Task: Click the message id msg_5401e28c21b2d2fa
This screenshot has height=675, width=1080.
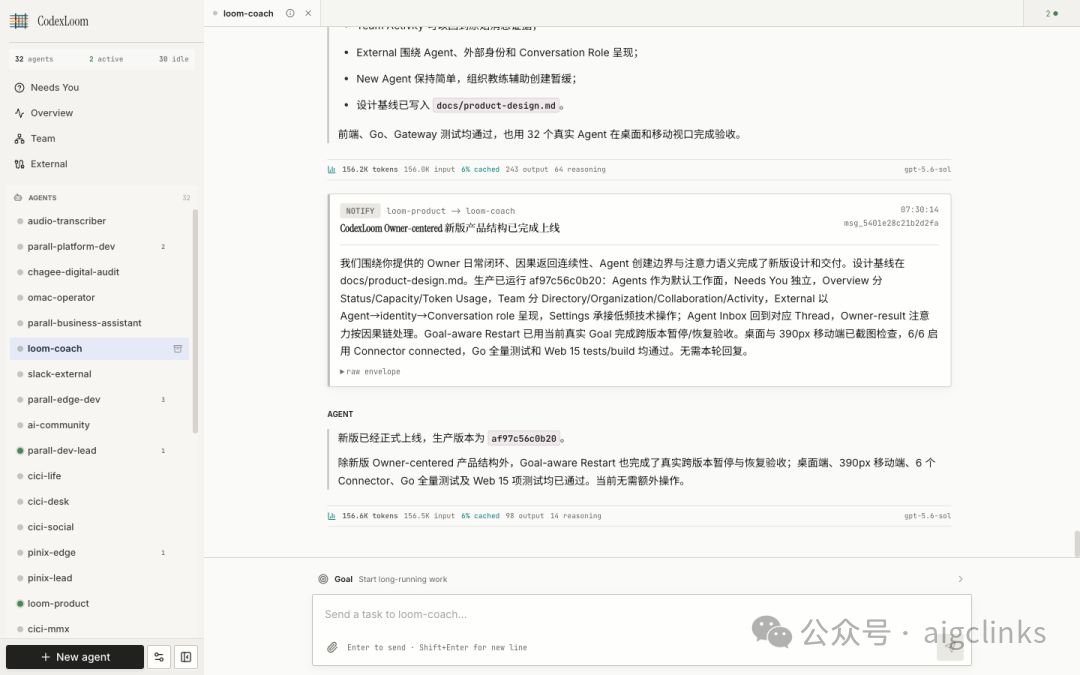Action: tap(891, 223)
